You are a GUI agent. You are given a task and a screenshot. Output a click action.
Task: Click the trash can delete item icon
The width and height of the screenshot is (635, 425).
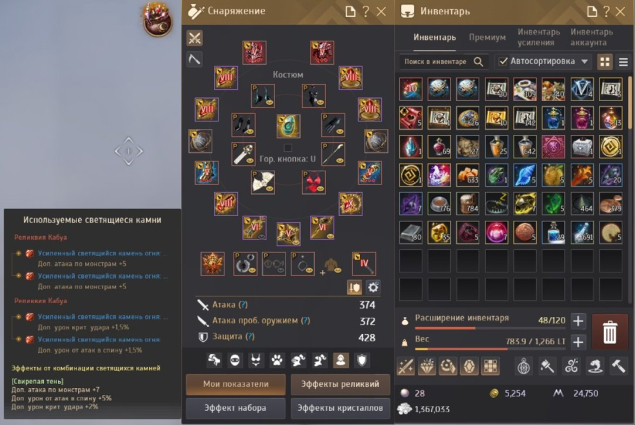609,332
